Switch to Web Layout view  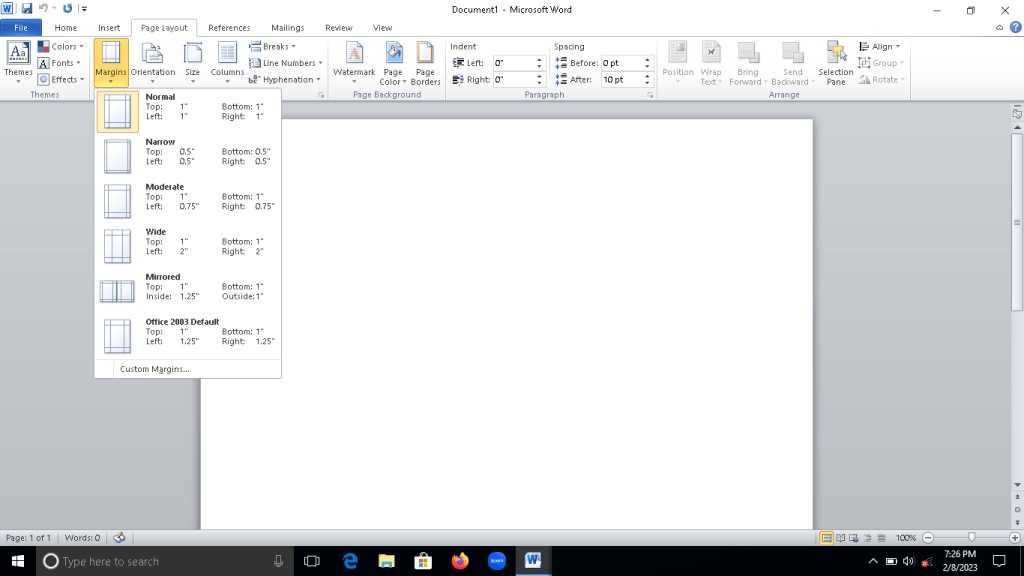[x=854, y=537]
